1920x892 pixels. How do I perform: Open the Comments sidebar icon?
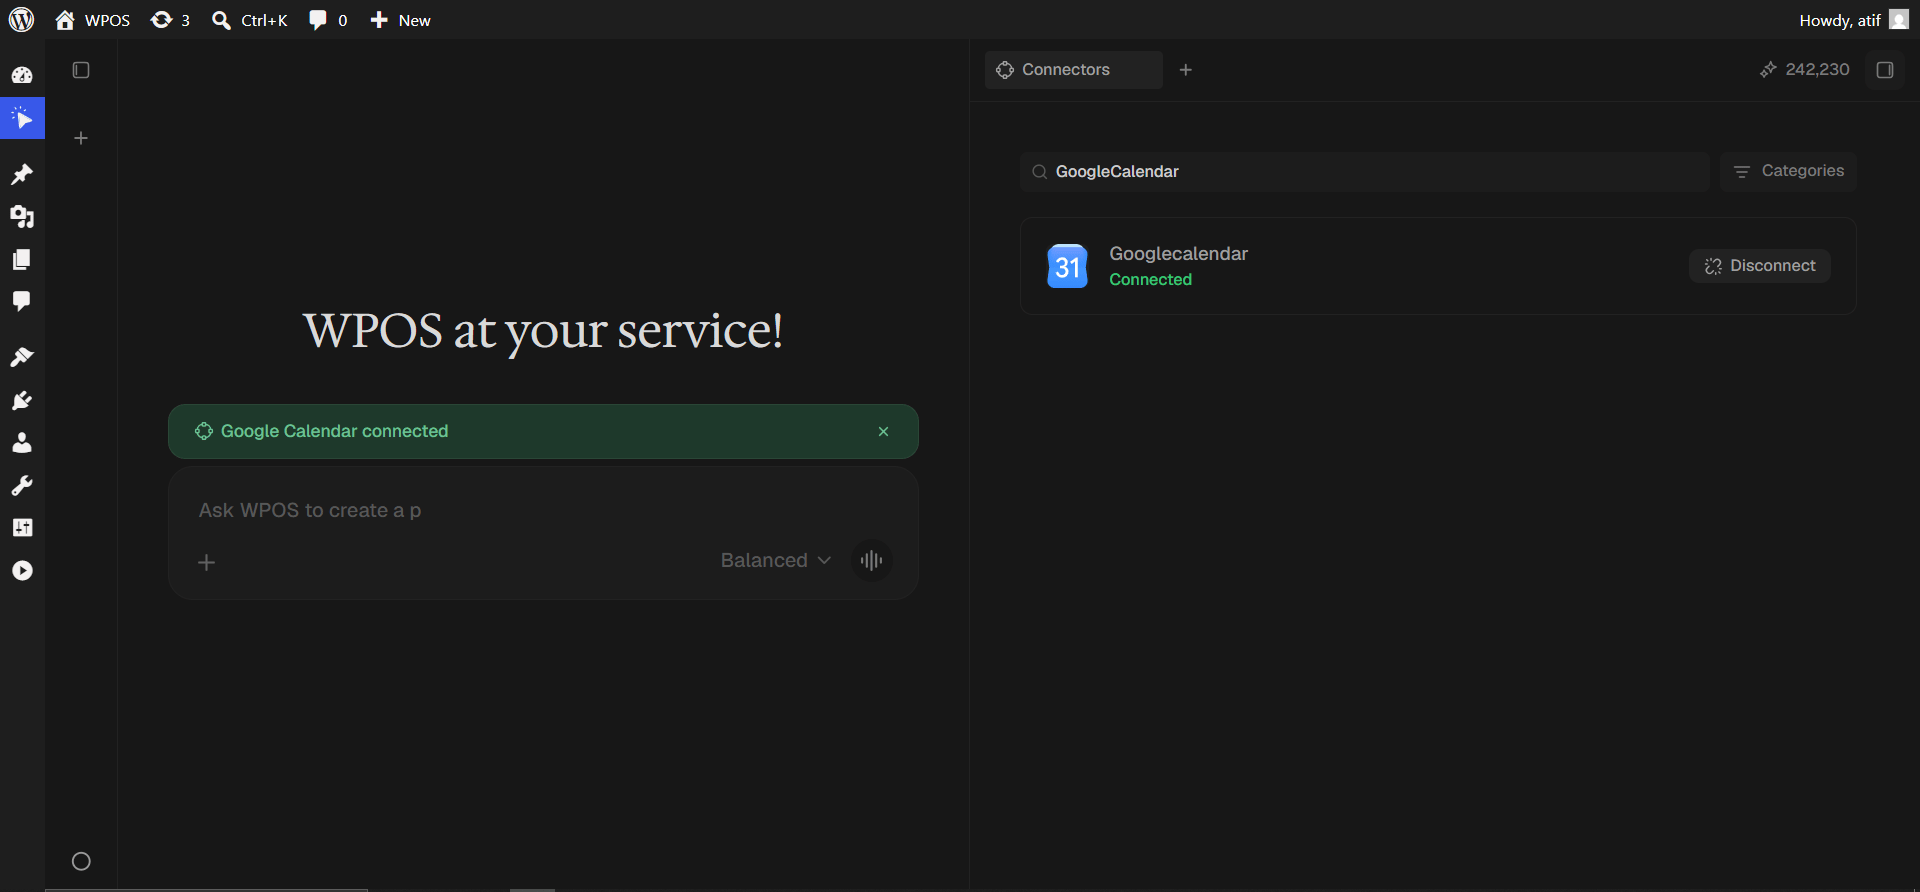pos(22,302)
